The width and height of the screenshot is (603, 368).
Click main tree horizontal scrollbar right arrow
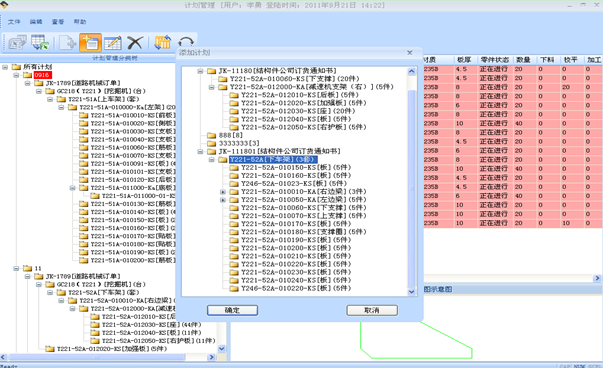(211, 357)
